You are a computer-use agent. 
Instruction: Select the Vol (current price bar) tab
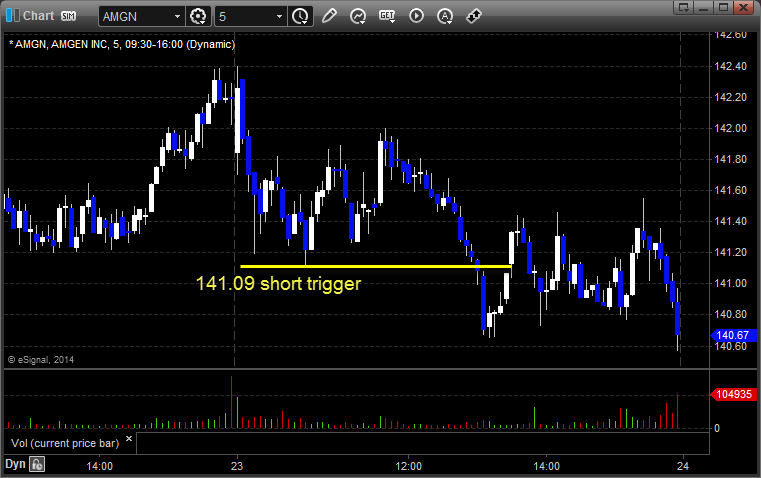[x=65, y=443]
